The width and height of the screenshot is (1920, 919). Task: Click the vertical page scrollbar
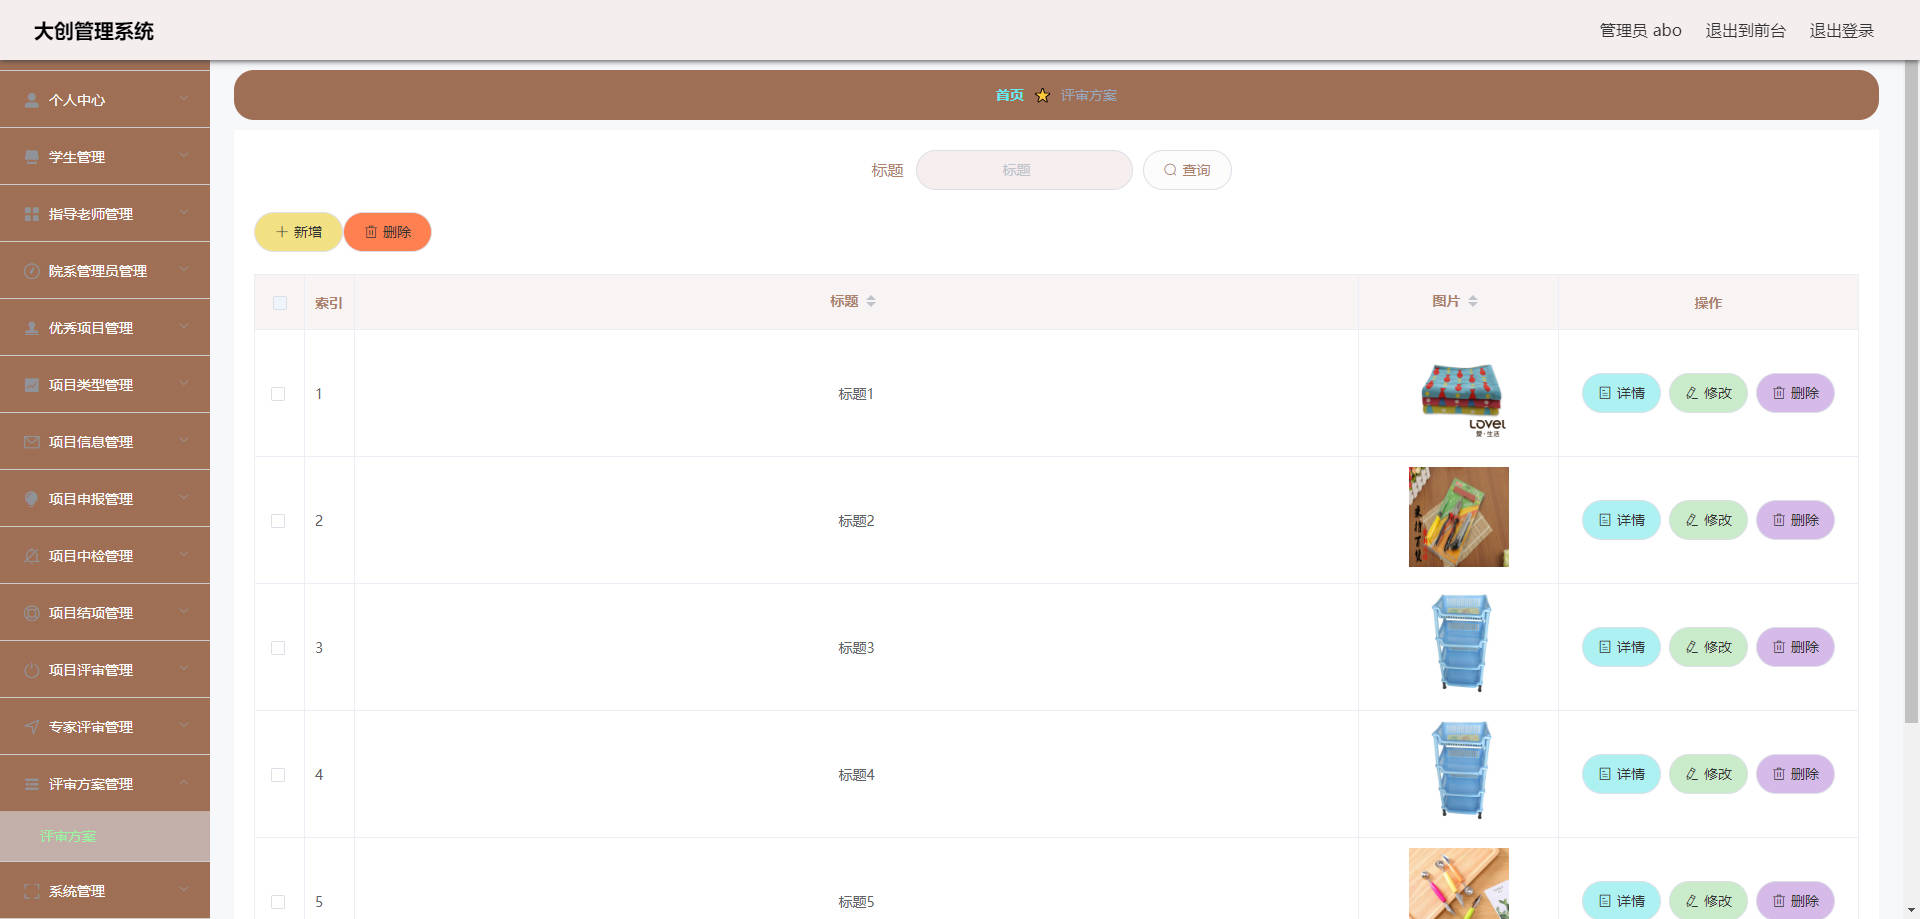click(1911, 392)
